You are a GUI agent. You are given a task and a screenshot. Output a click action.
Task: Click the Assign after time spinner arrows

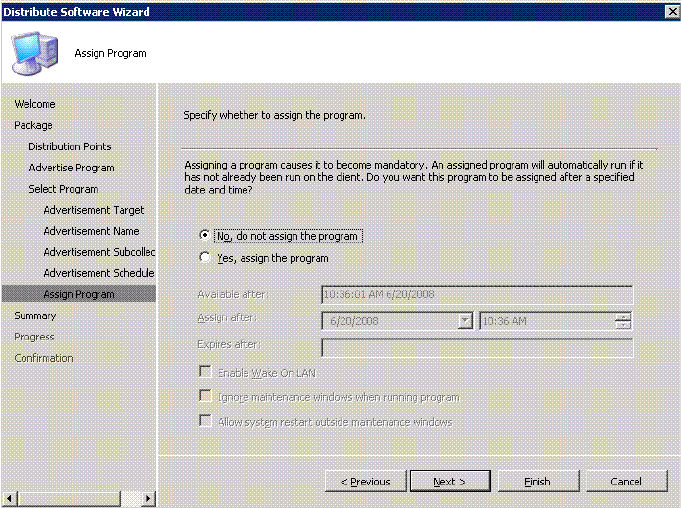623,321
